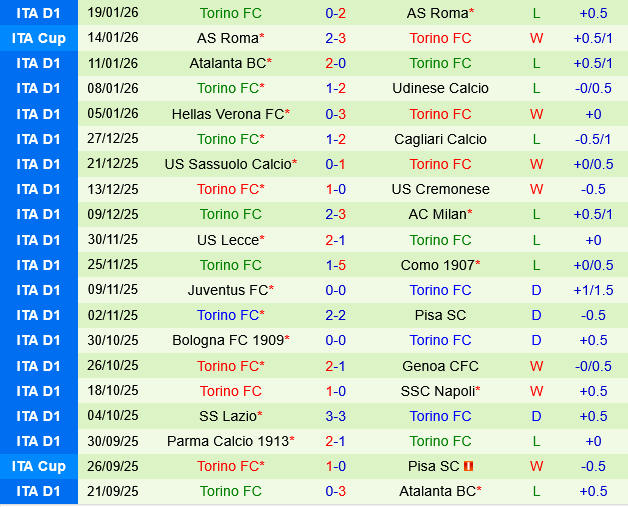Click the Bologna FC 1909 team name

point(227,340)
